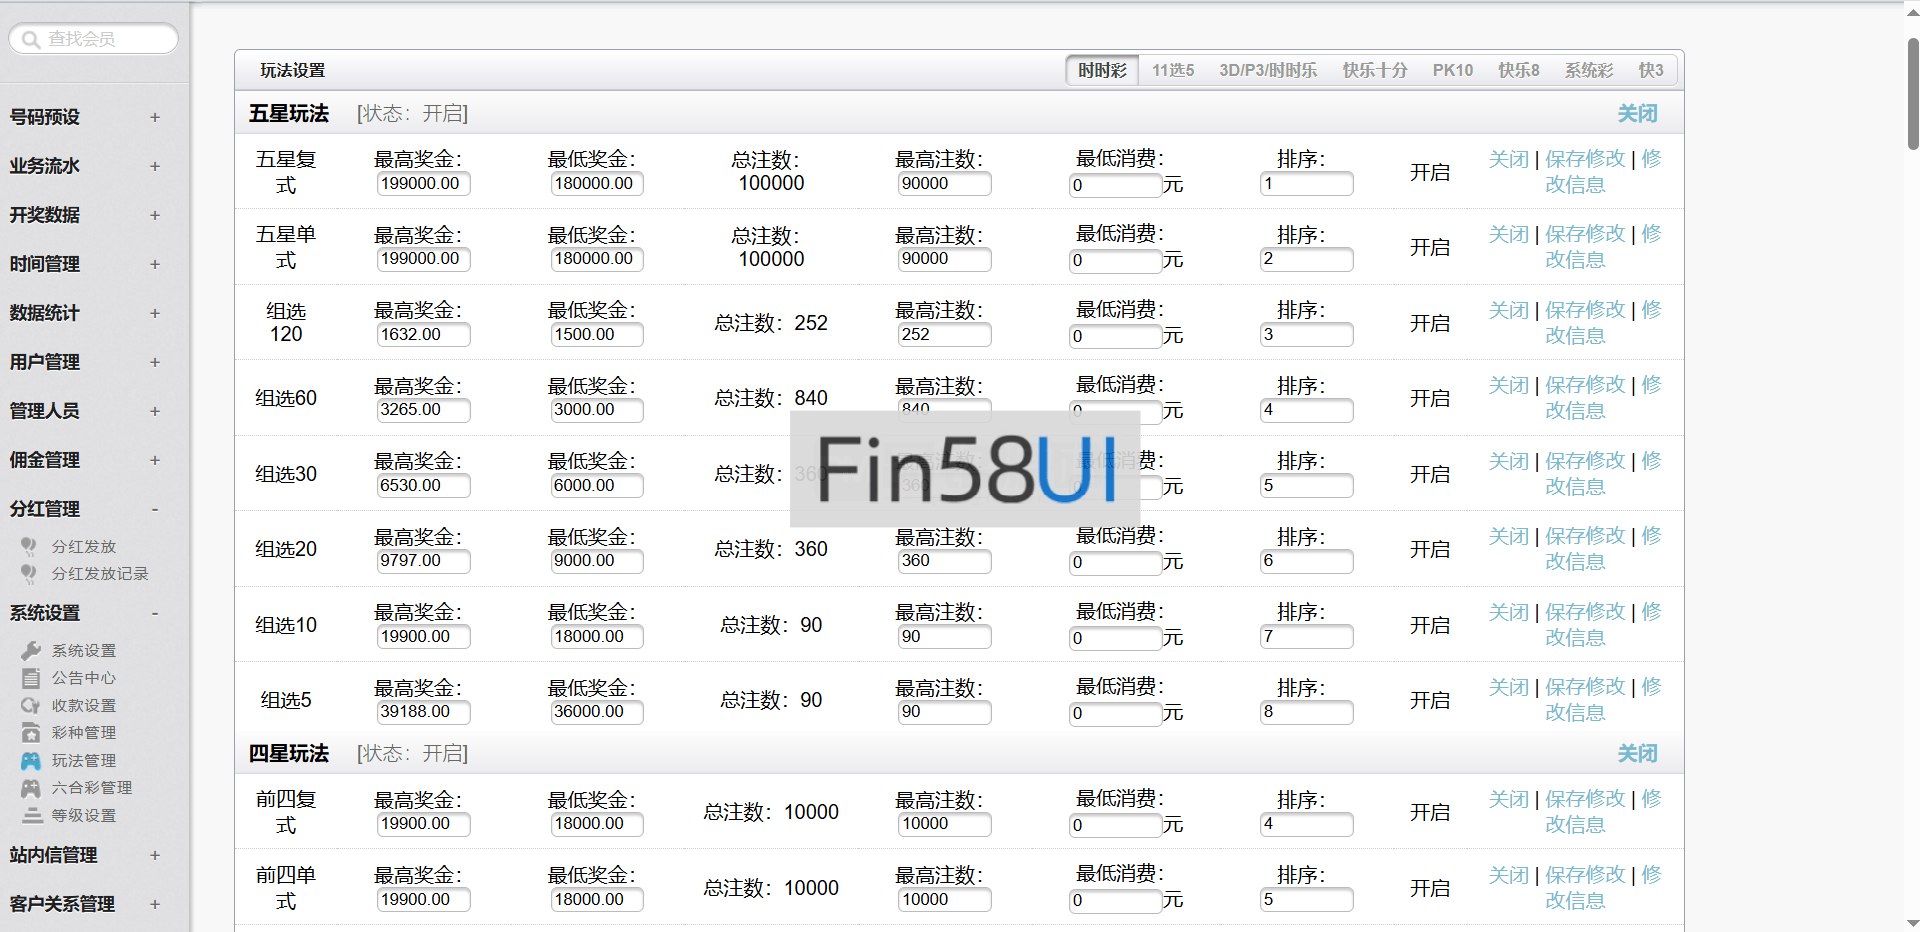Viewport: 1920px width, 932px height.
Task: Switch to the PK10 tab
Action: 1452,70
